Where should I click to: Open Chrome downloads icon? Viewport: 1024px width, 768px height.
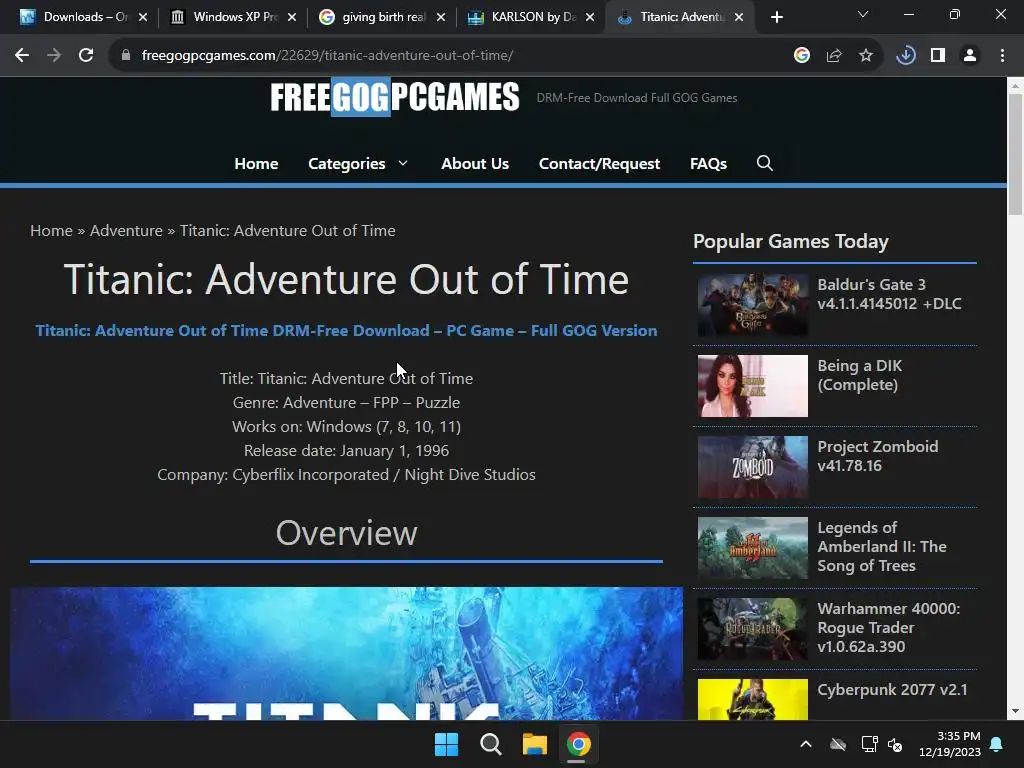(x=906, y=56)
